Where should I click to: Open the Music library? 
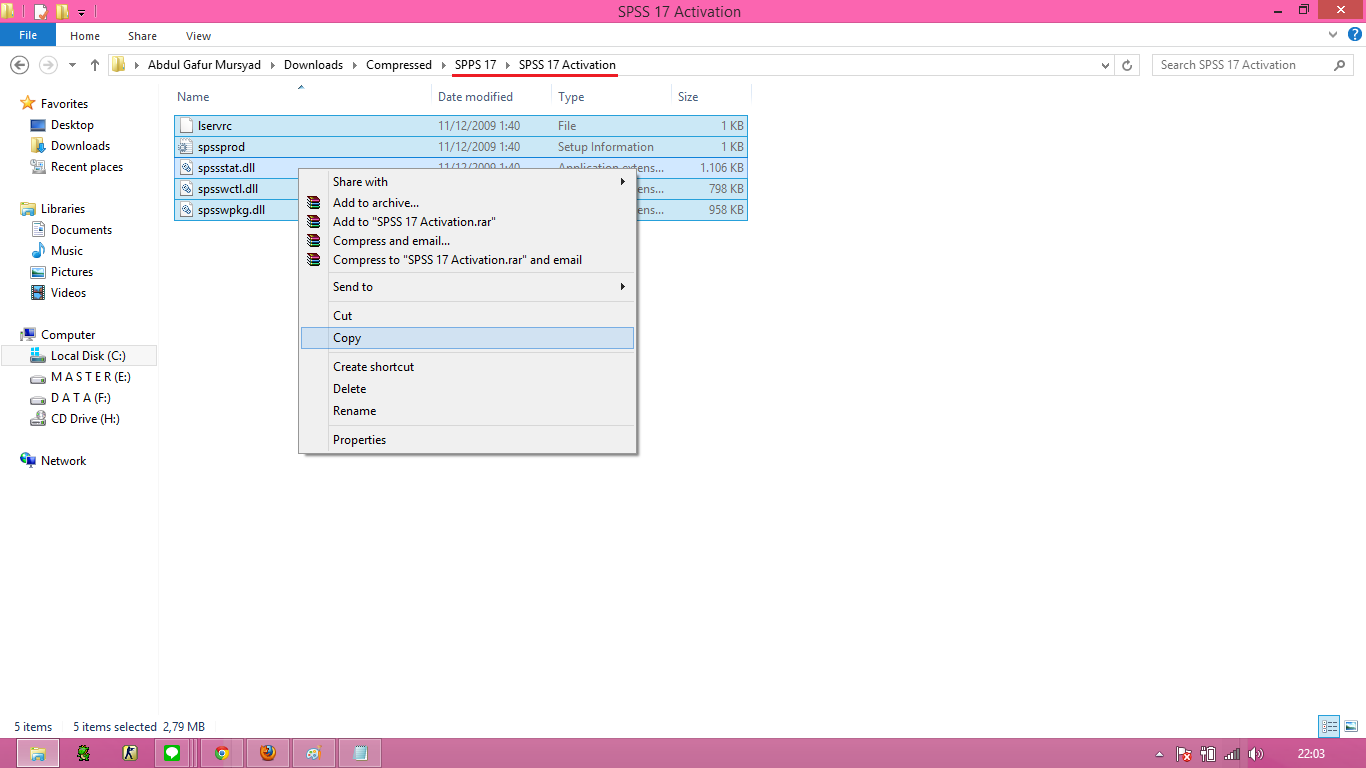point(67,251)
